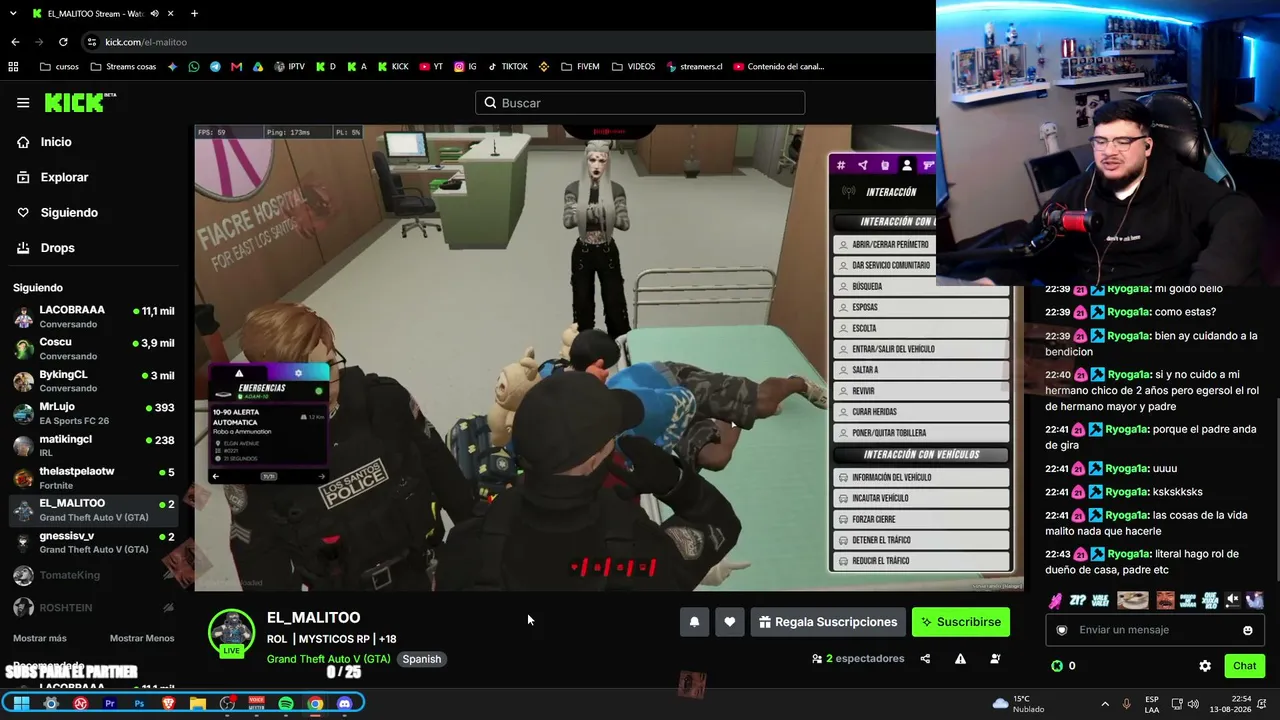Mute the EL_MALITOO browser tab audio

[153, 14]
